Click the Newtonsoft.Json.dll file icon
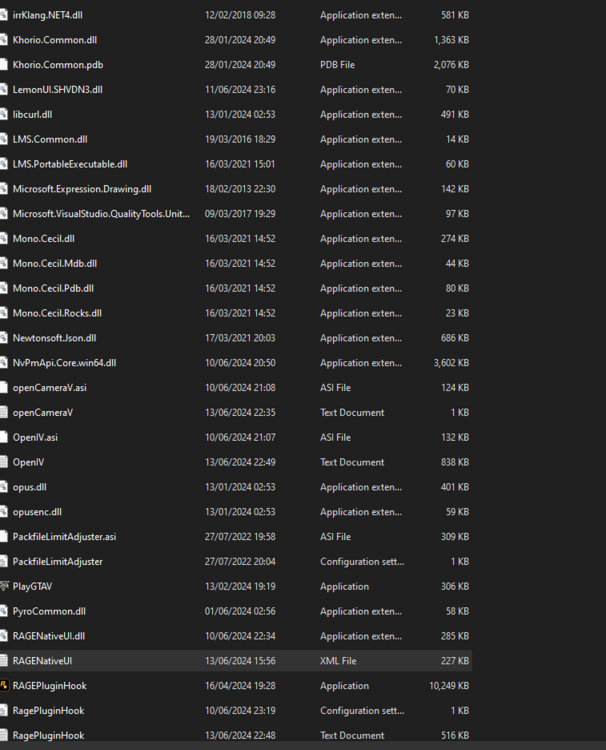 pyautogui.click(x=4, y=338)
